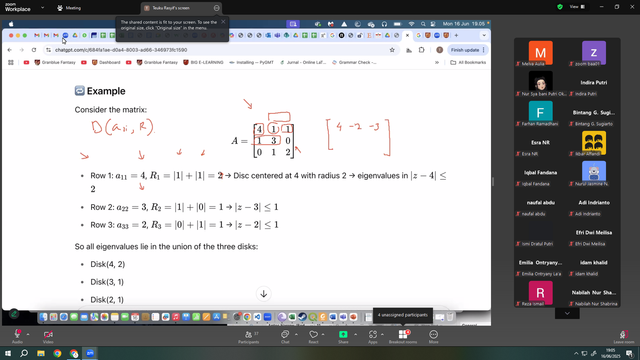This screenshot has width=640, height=360.
Task: Select Nur Sya'bani's avatar tile
Action: pos(540,83)
